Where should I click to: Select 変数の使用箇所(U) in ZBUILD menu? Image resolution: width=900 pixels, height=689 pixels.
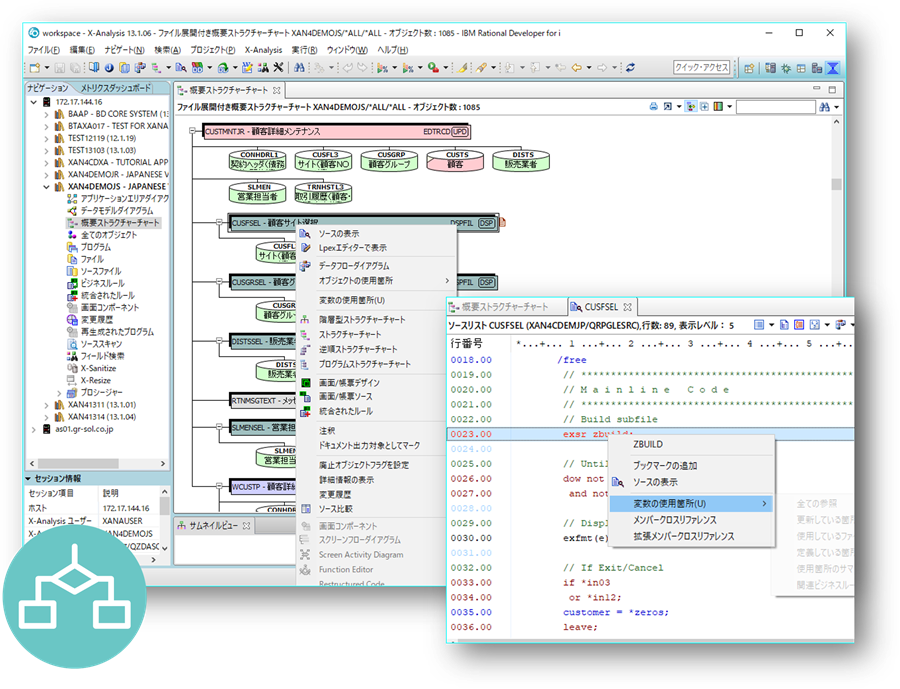(690, 504)
